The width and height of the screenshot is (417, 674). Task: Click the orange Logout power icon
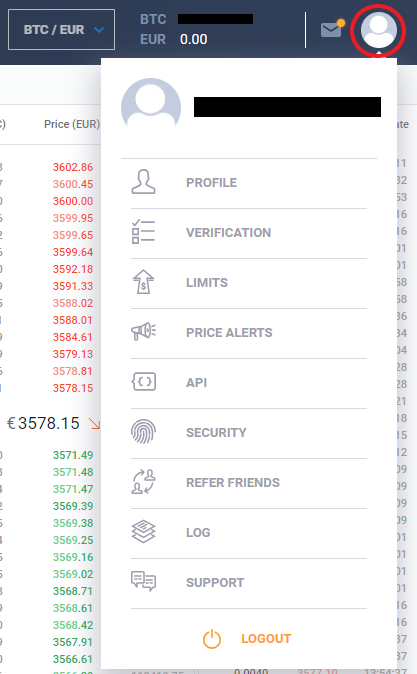(212, 639)
